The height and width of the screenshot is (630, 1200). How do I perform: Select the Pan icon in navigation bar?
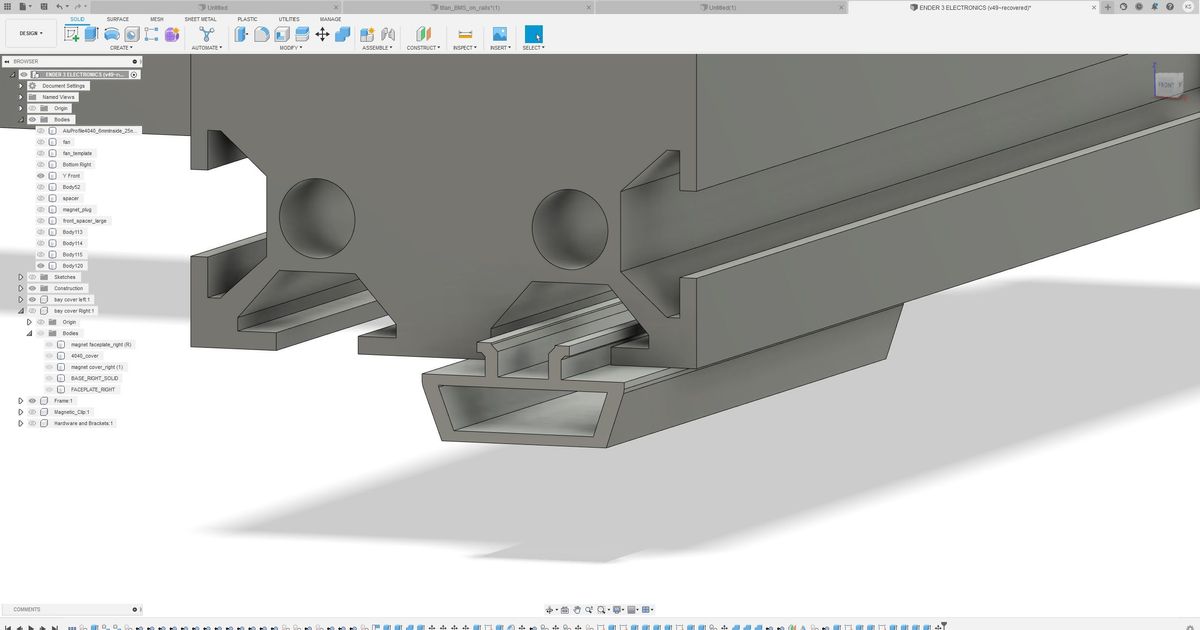point(577,610)
